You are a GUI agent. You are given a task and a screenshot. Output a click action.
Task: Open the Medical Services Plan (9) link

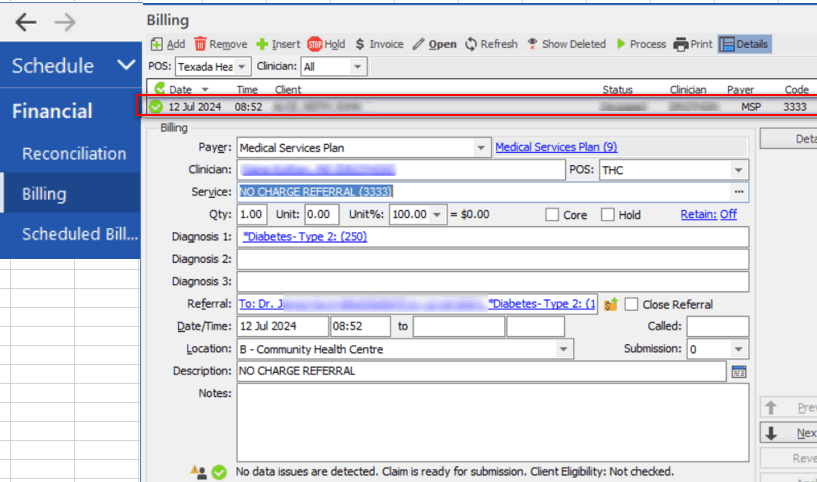point(556,148)
